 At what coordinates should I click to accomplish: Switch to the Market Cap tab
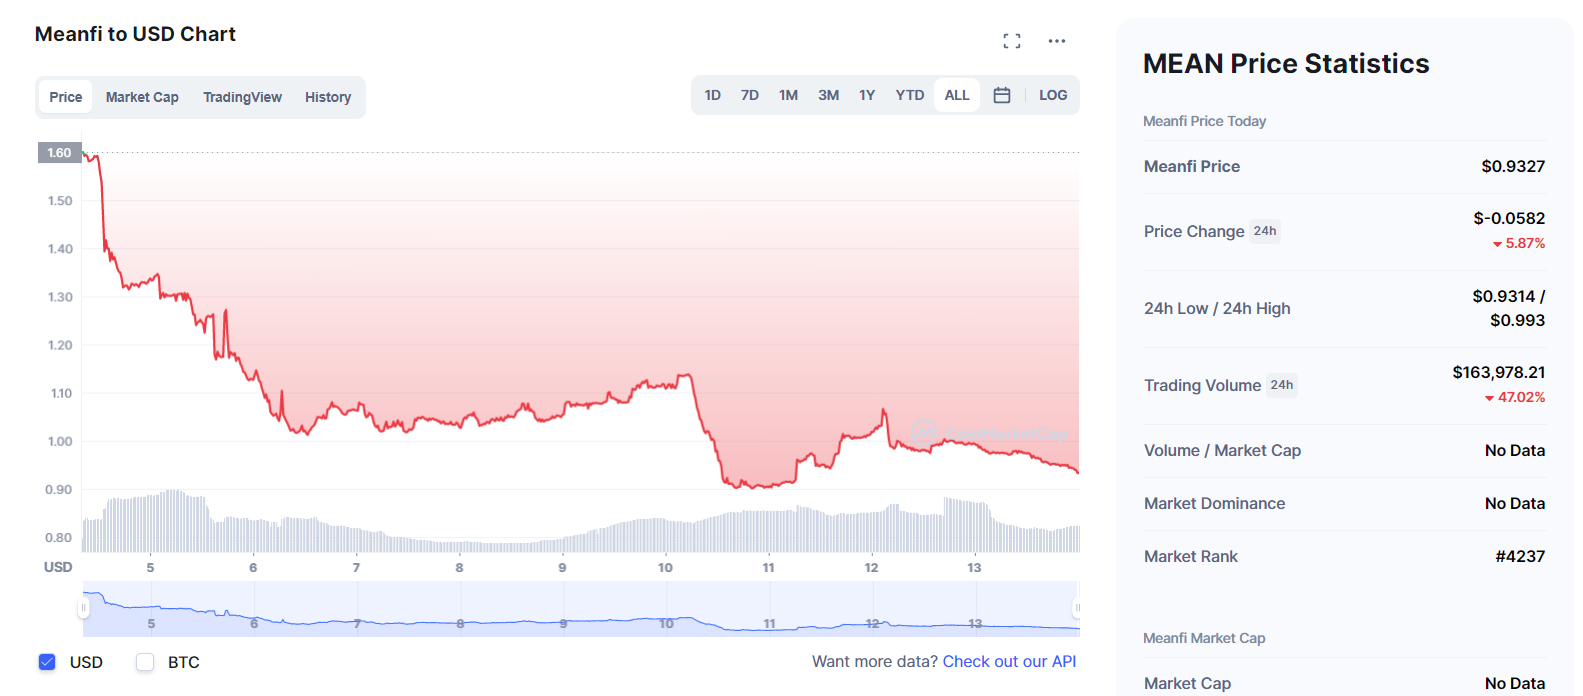(x=142, y=97)
